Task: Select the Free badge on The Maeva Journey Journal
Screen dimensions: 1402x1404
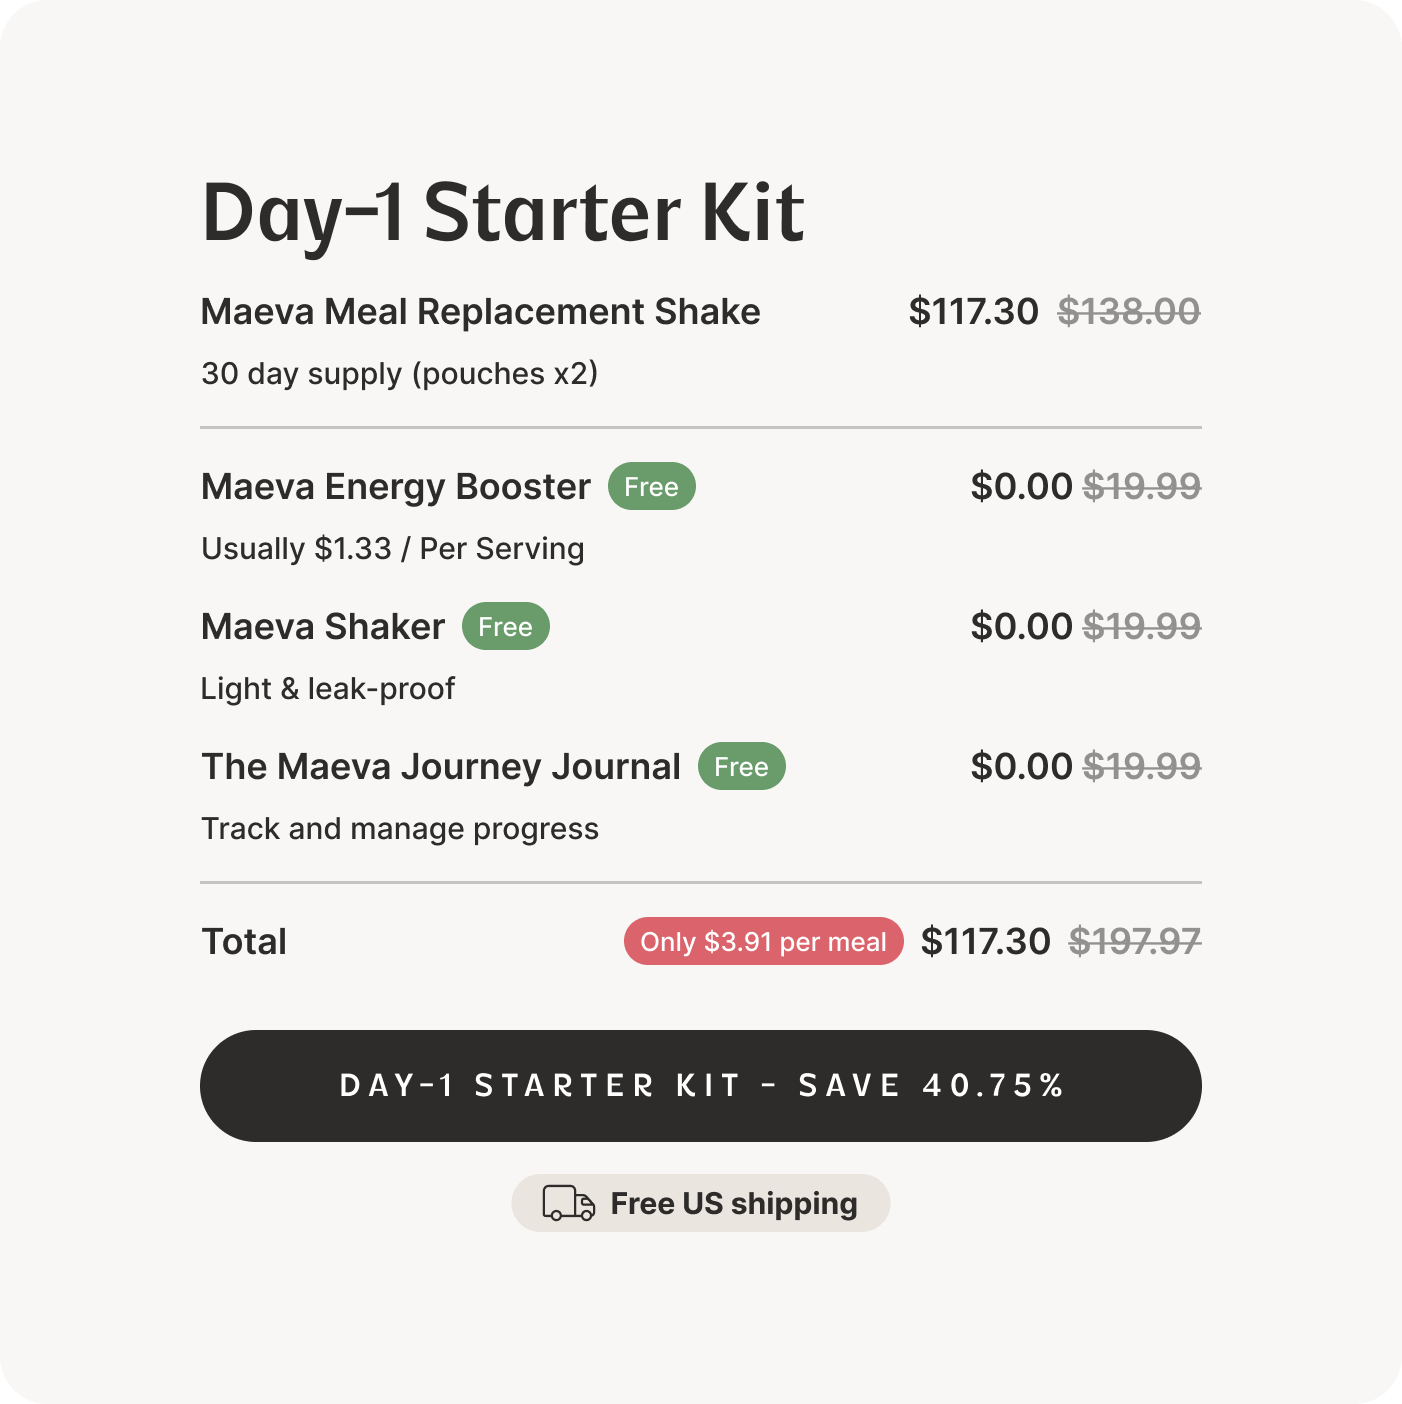Action: tap(741, 766)
